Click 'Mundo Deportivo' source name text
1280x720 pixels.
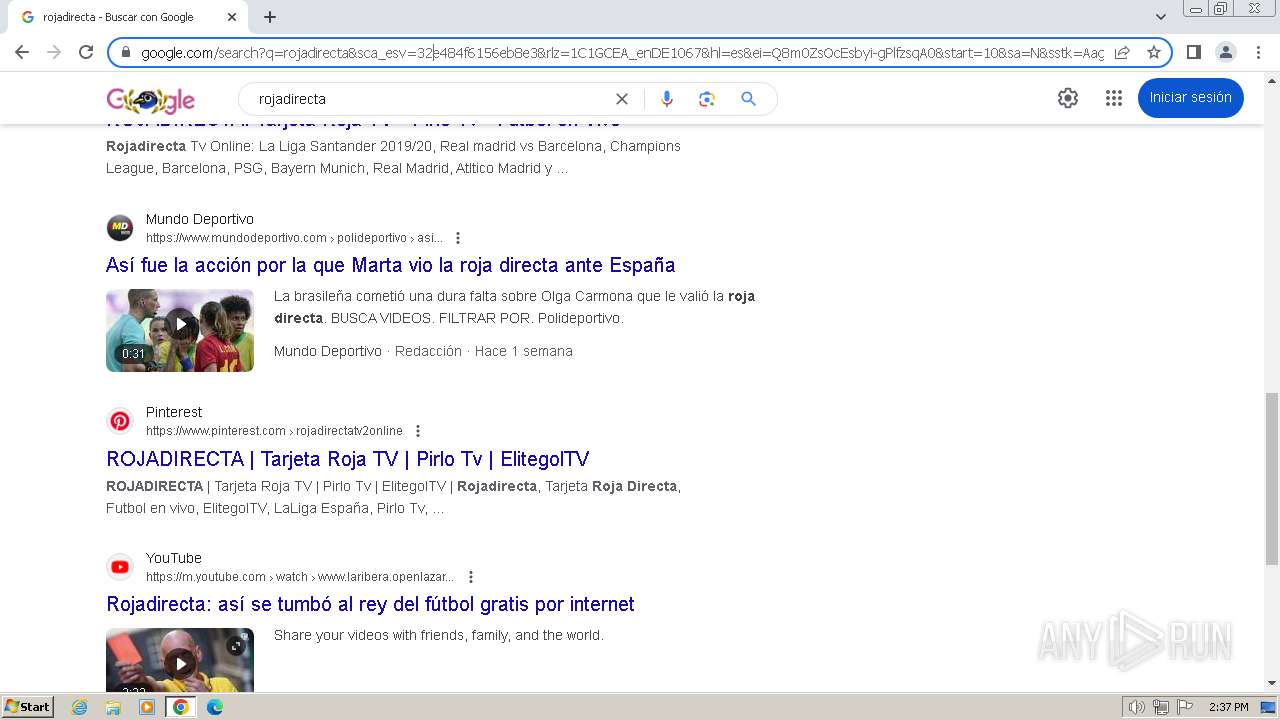tap(328, 351)
